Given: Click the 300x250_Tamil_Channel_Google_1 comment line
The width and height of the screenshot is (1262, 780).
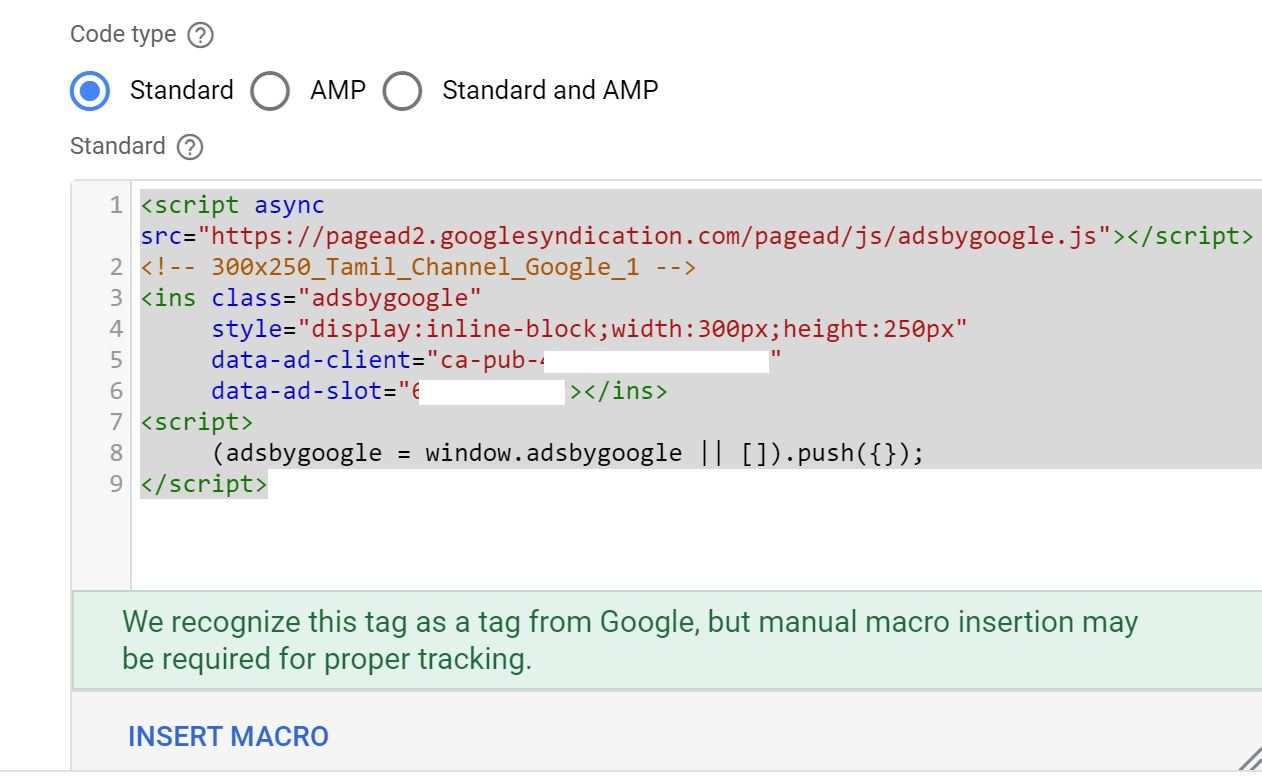Looking at the screenshot, I should (418, 267).
